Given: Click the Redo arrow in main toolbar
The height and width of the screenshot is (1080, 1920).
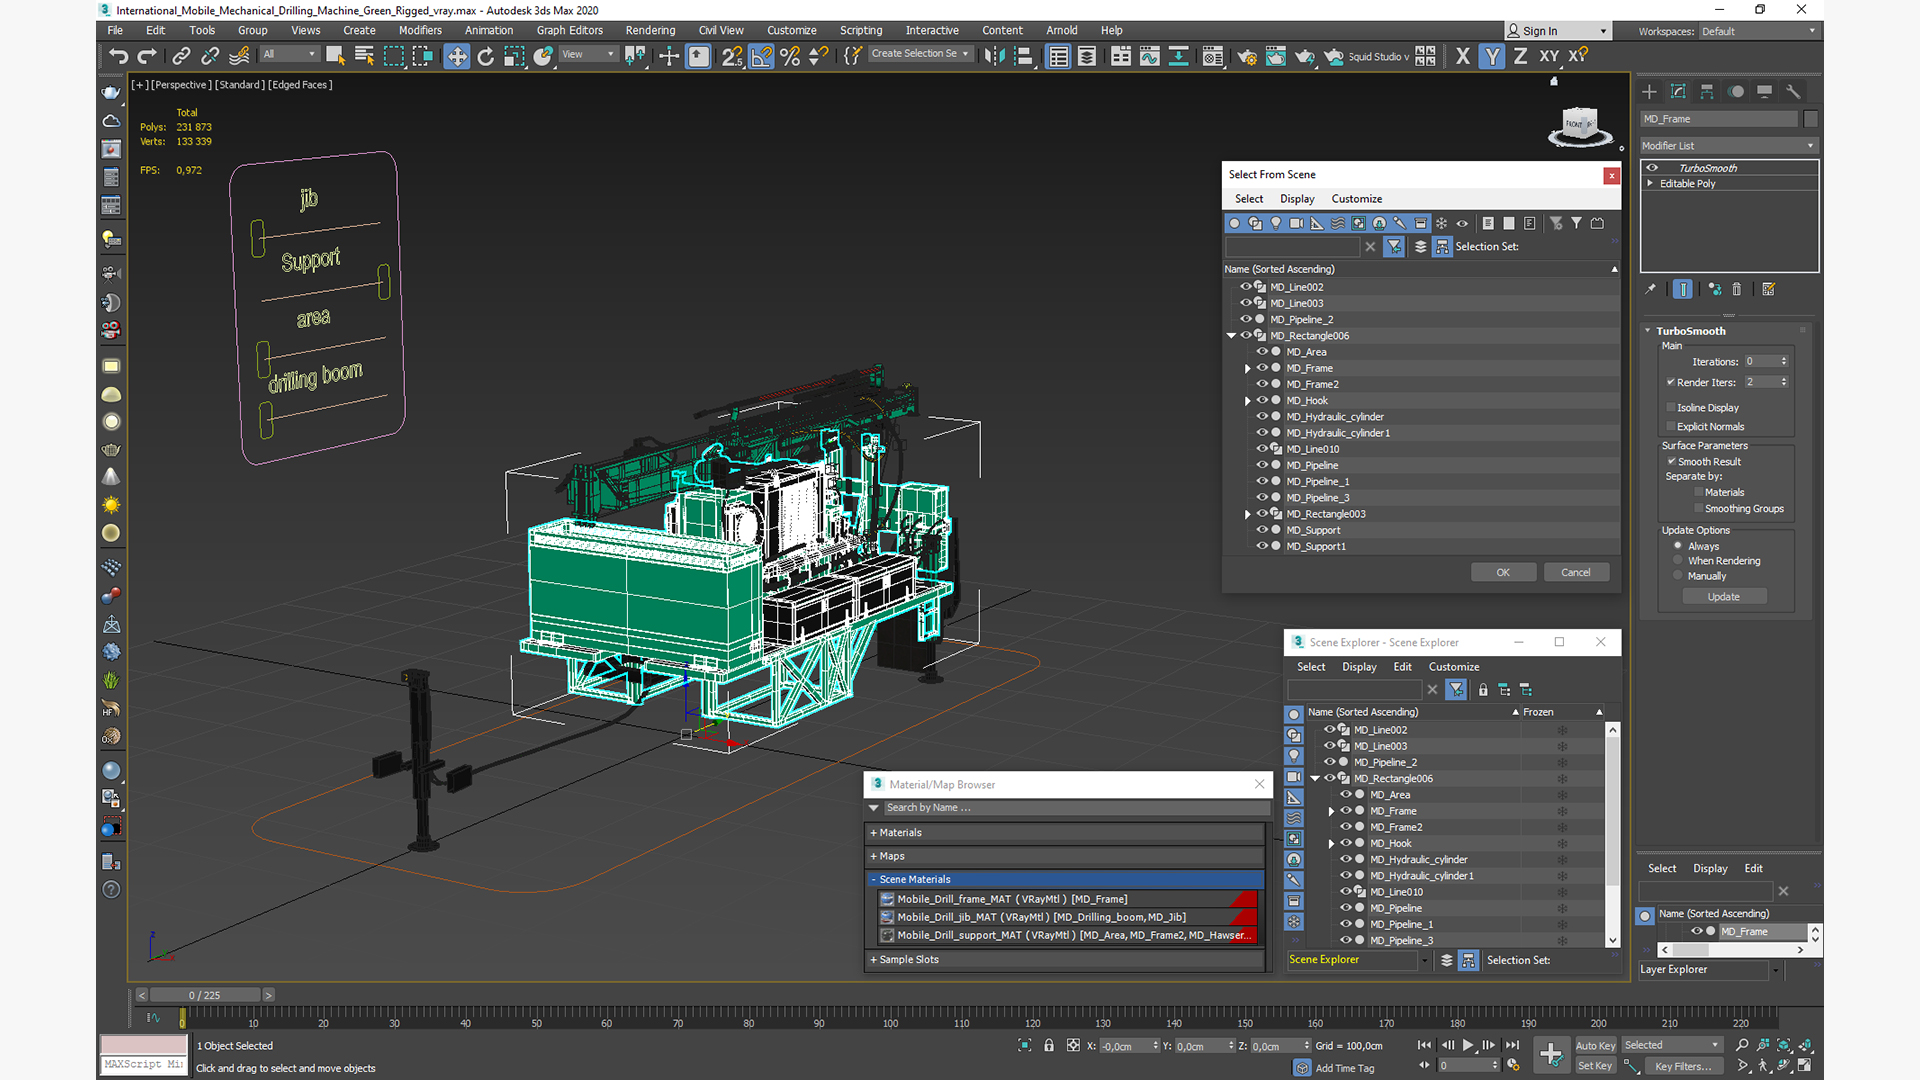Looking at the screenshot, I should click(x=147, y=57).
